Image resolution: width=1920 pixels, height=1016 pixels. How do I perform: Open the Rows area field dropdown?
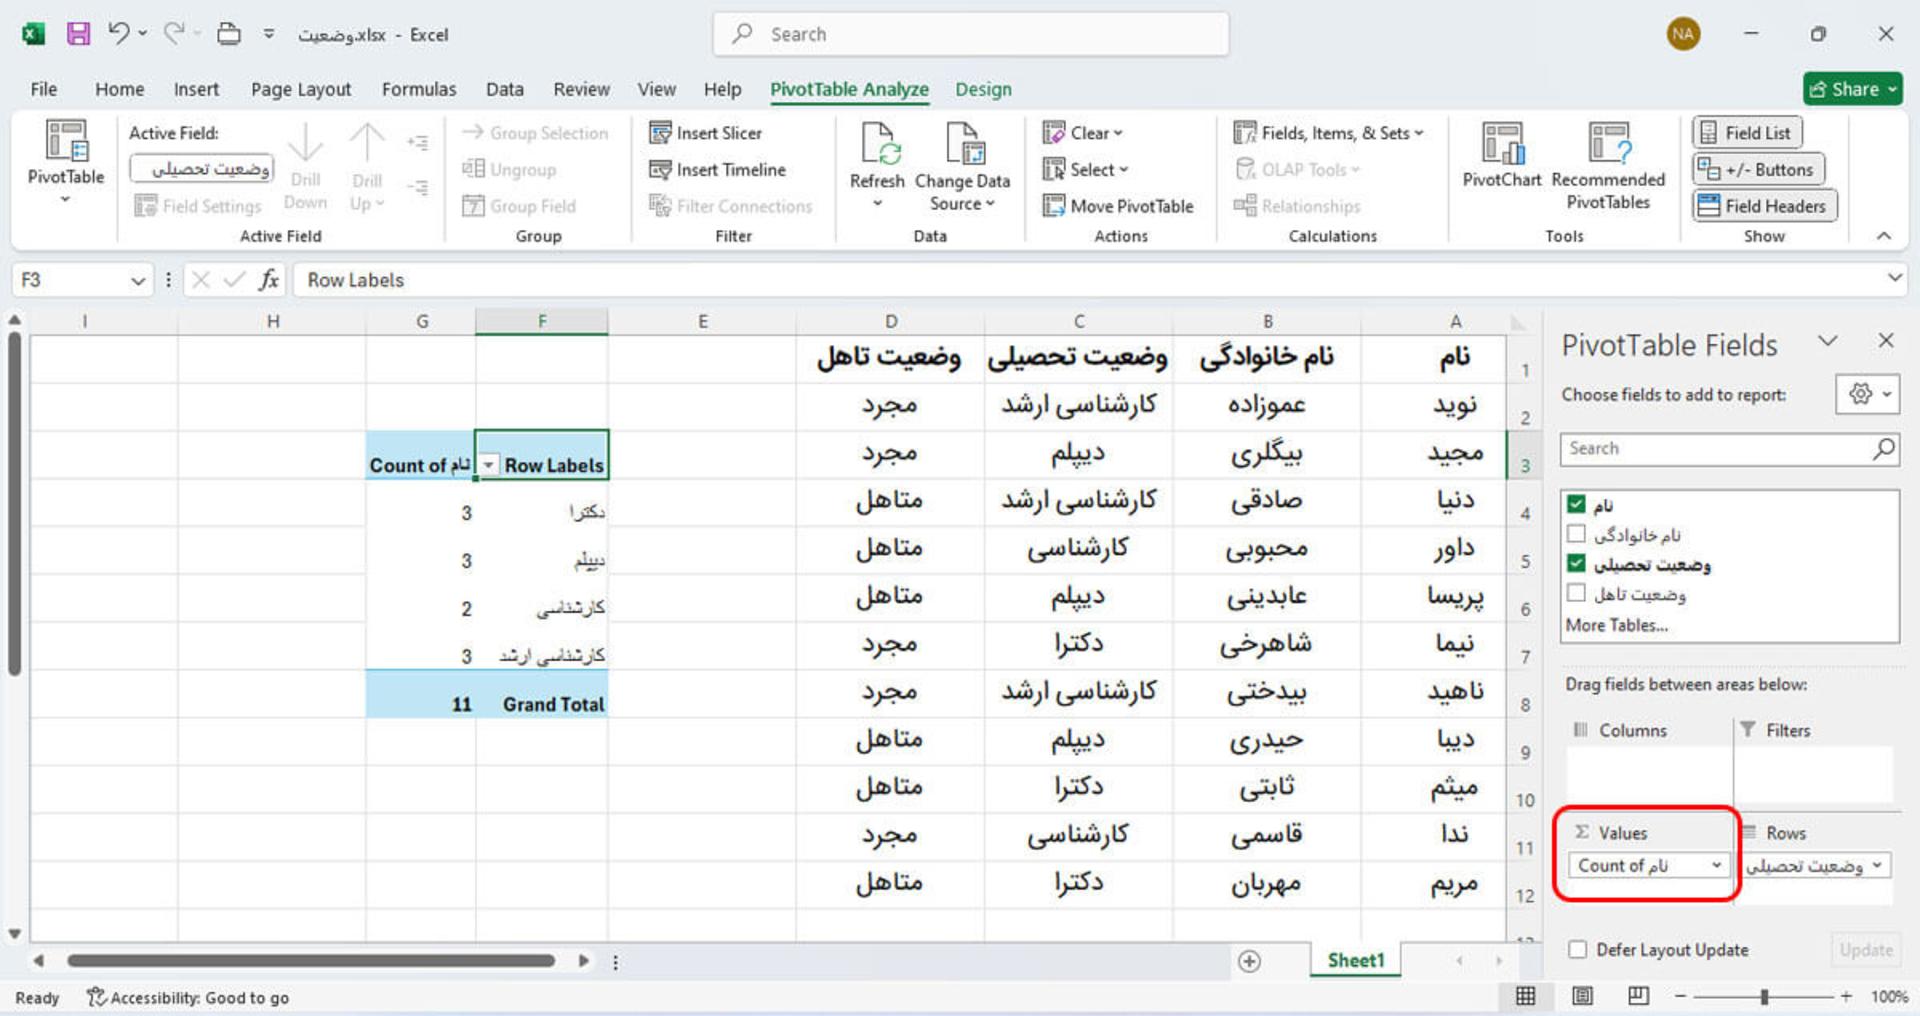click(1877, 865)
